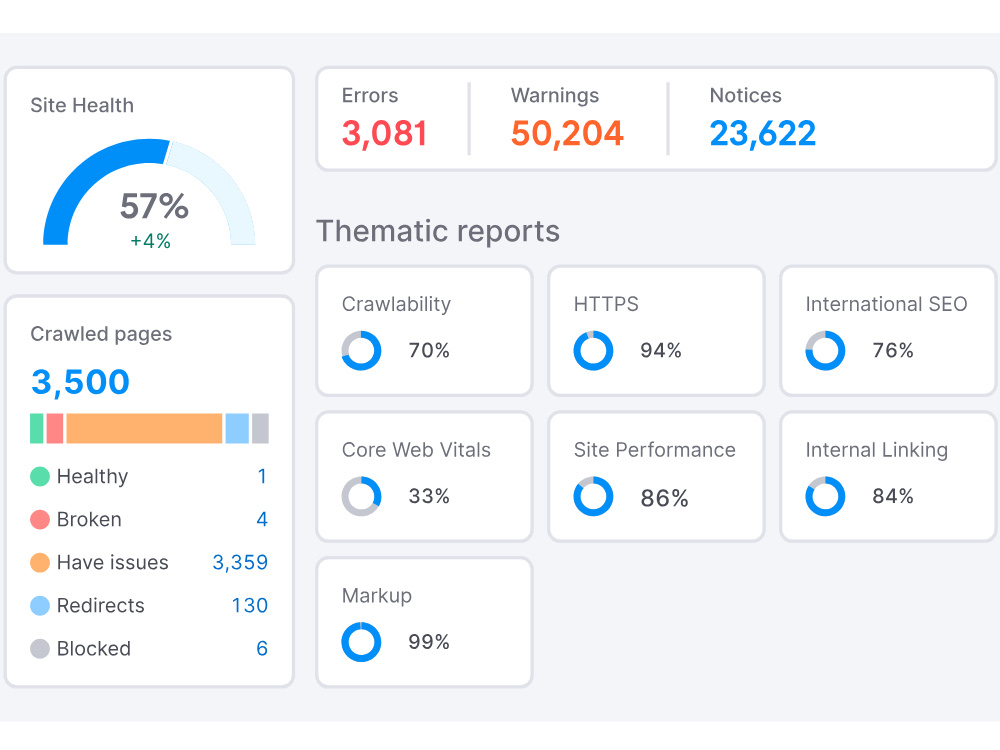
Task: Open the Crawled pages total 3,500
Action: click(80, 382)
